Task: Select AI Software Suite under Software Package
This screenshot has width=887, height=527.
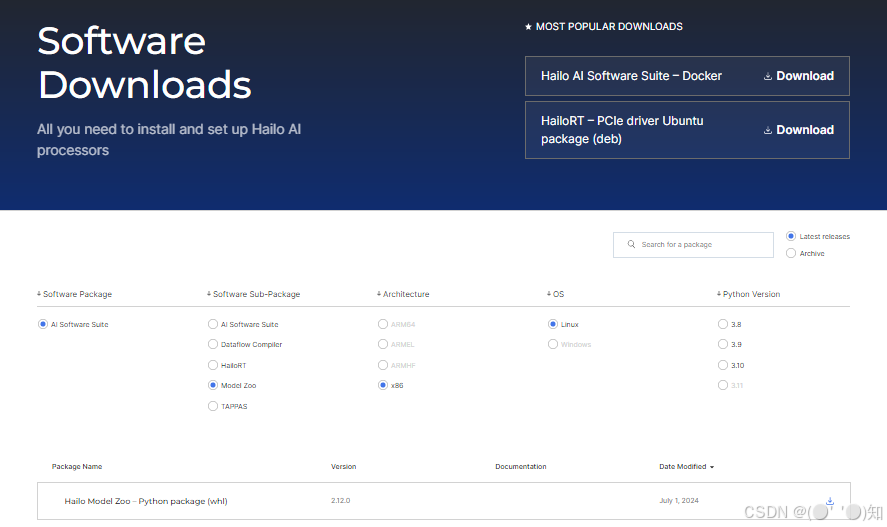Action: click(x=42, y=324)
